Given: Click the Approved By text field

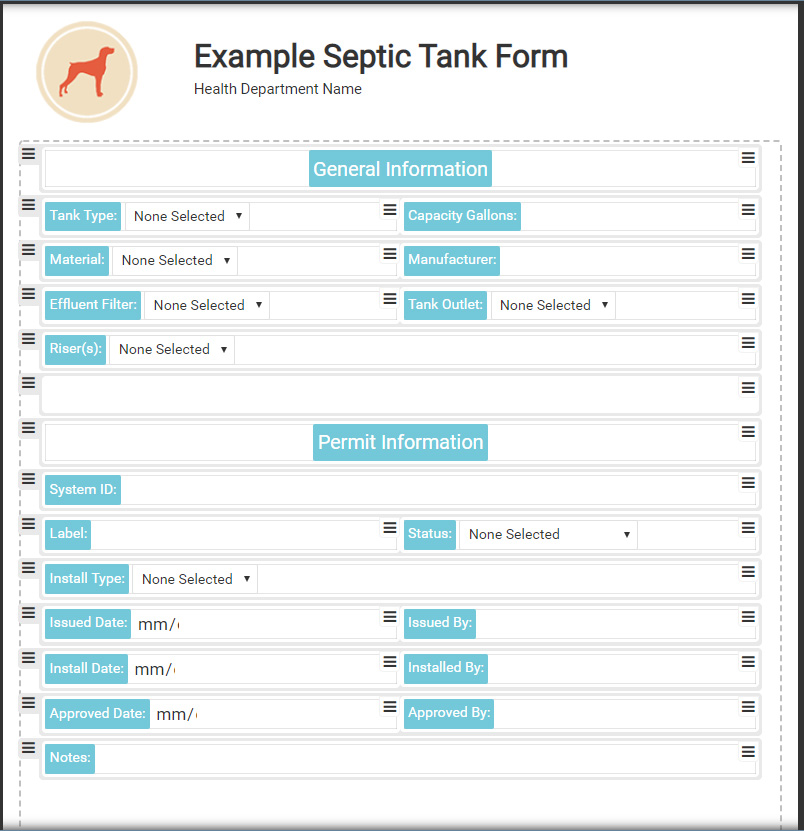Looking at the screenshot, I should point(624,713).
